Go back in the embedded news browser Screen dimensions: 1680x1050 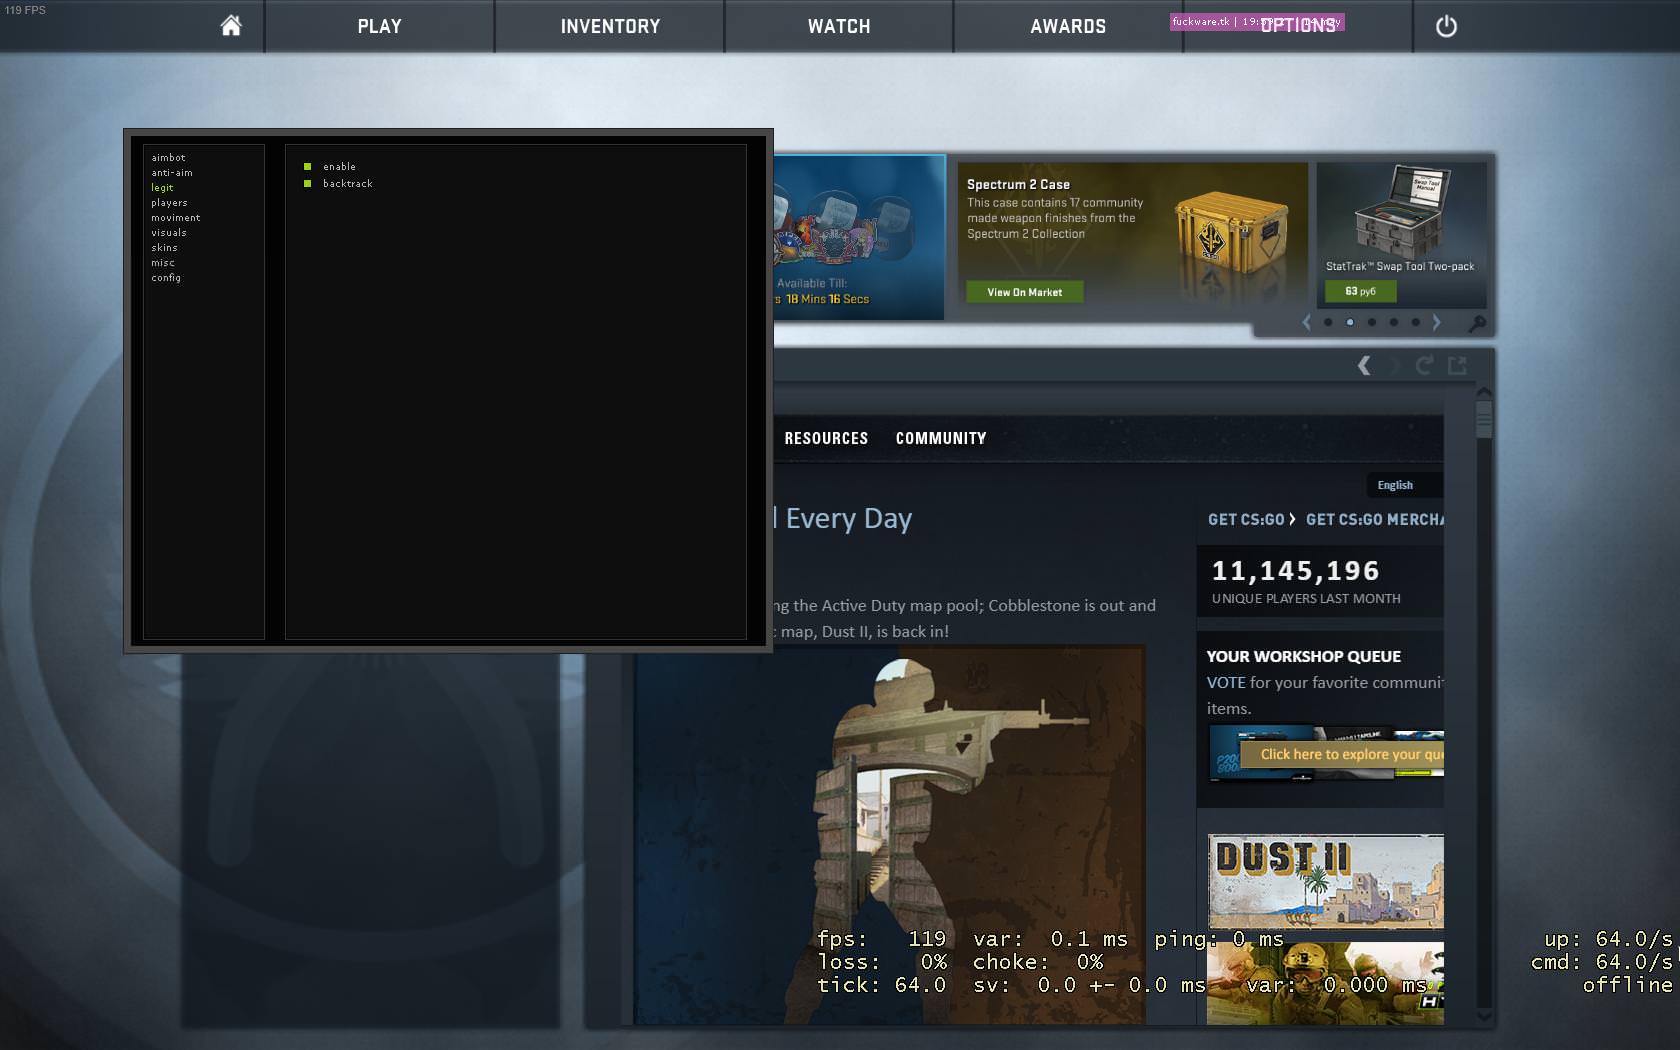coord(1364,366)
